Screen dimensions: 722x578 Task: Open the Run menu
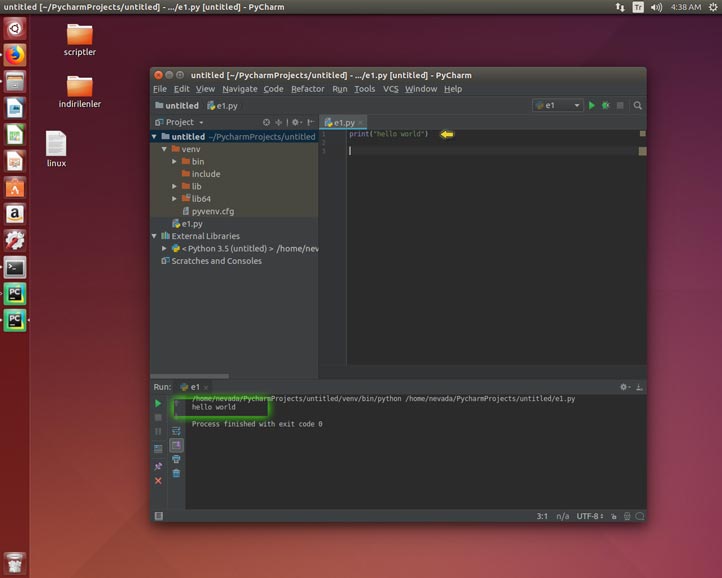[340, 89]
